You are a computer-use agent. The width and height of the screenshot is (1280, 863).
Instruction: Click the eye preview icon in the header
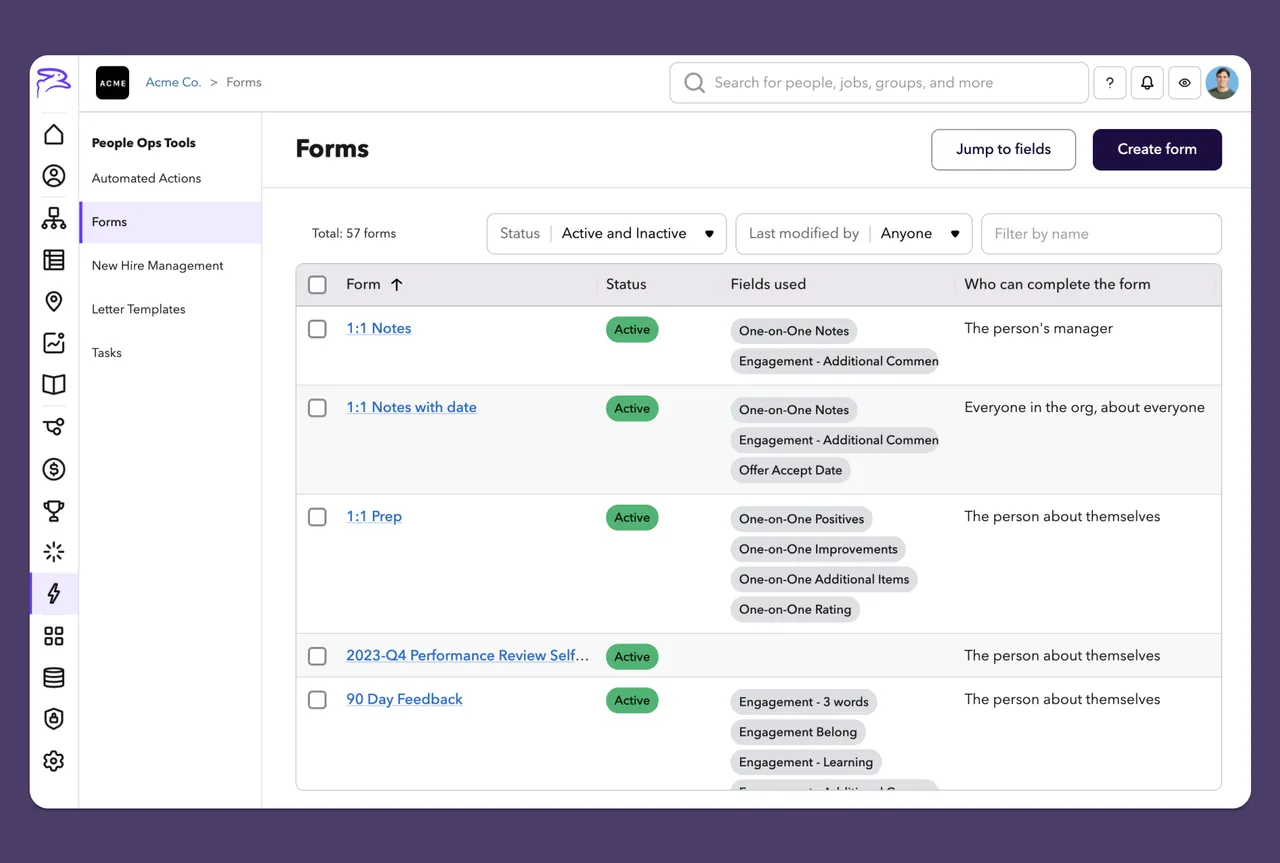(1184, 82)
